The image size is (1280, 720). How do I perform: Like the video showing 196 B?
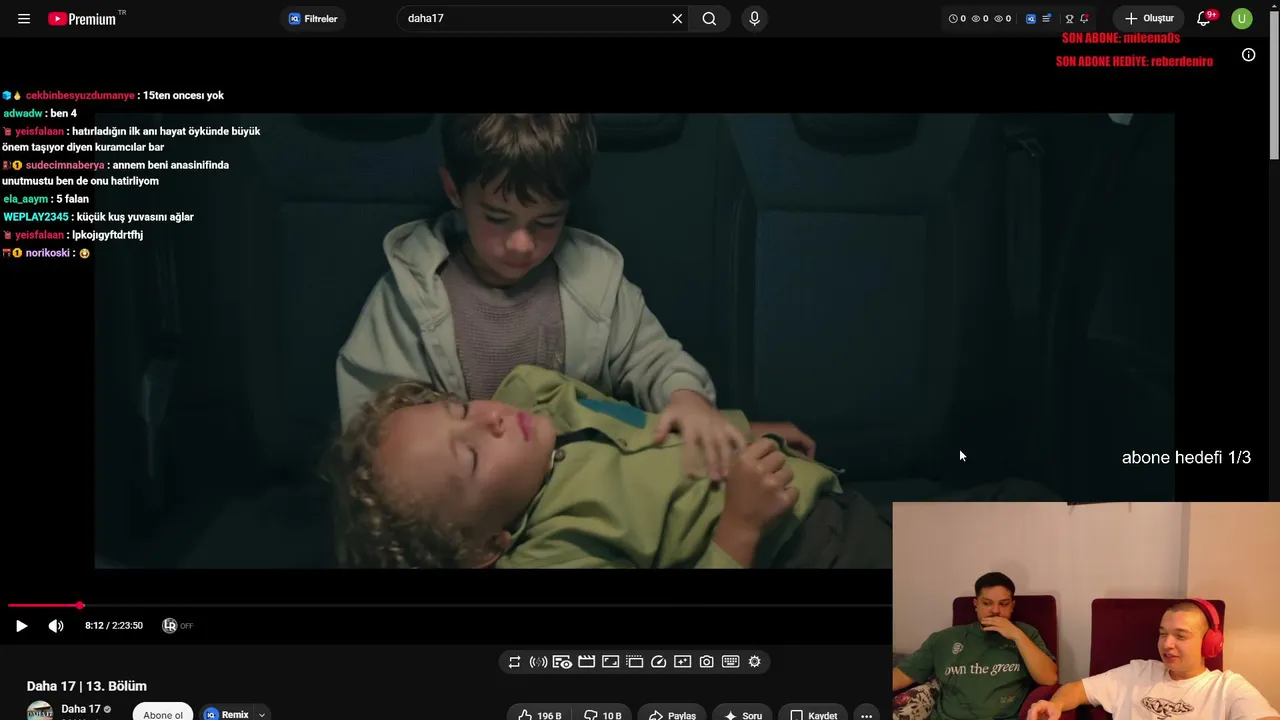point(539,715)
